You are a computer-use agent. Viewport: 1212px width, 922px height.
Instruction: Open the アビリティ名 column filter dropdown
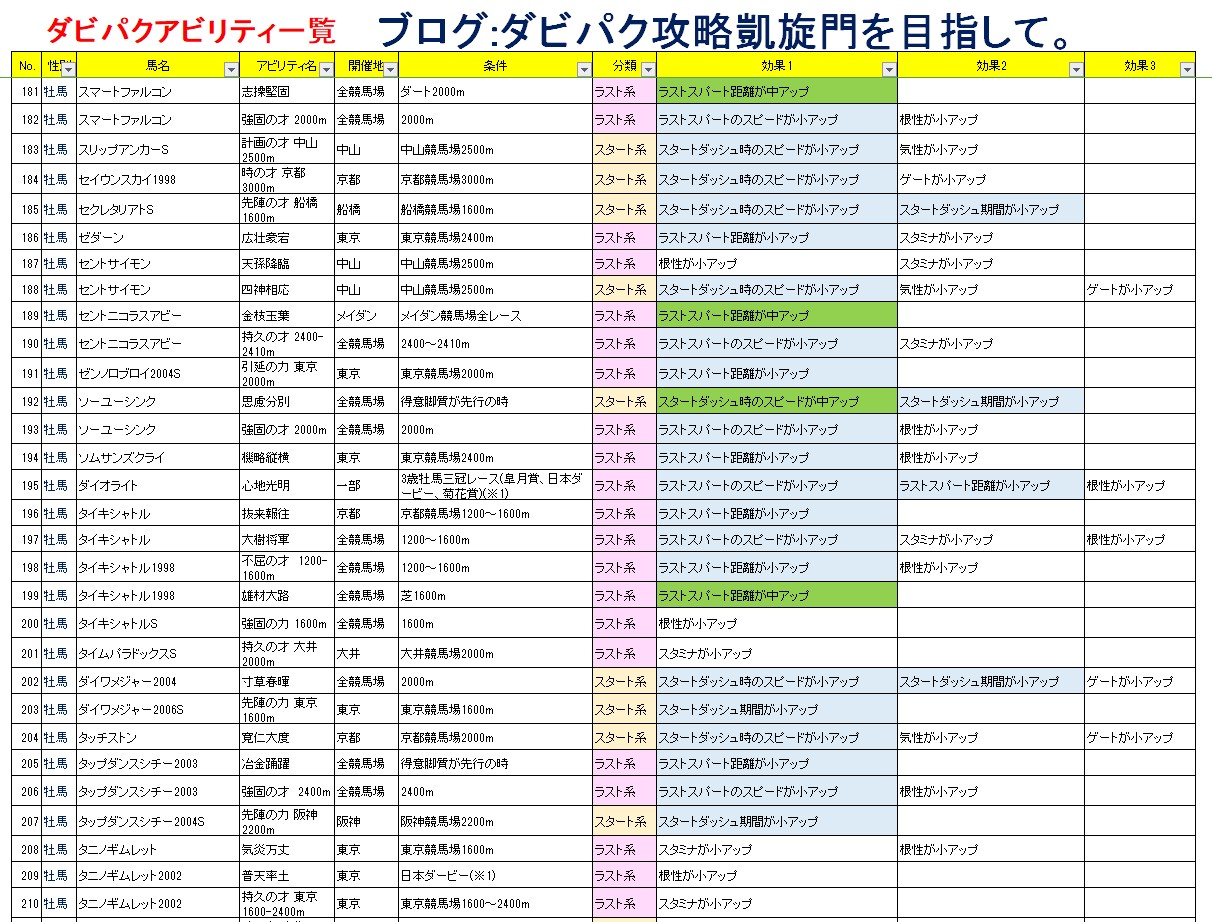pos(326,69)
